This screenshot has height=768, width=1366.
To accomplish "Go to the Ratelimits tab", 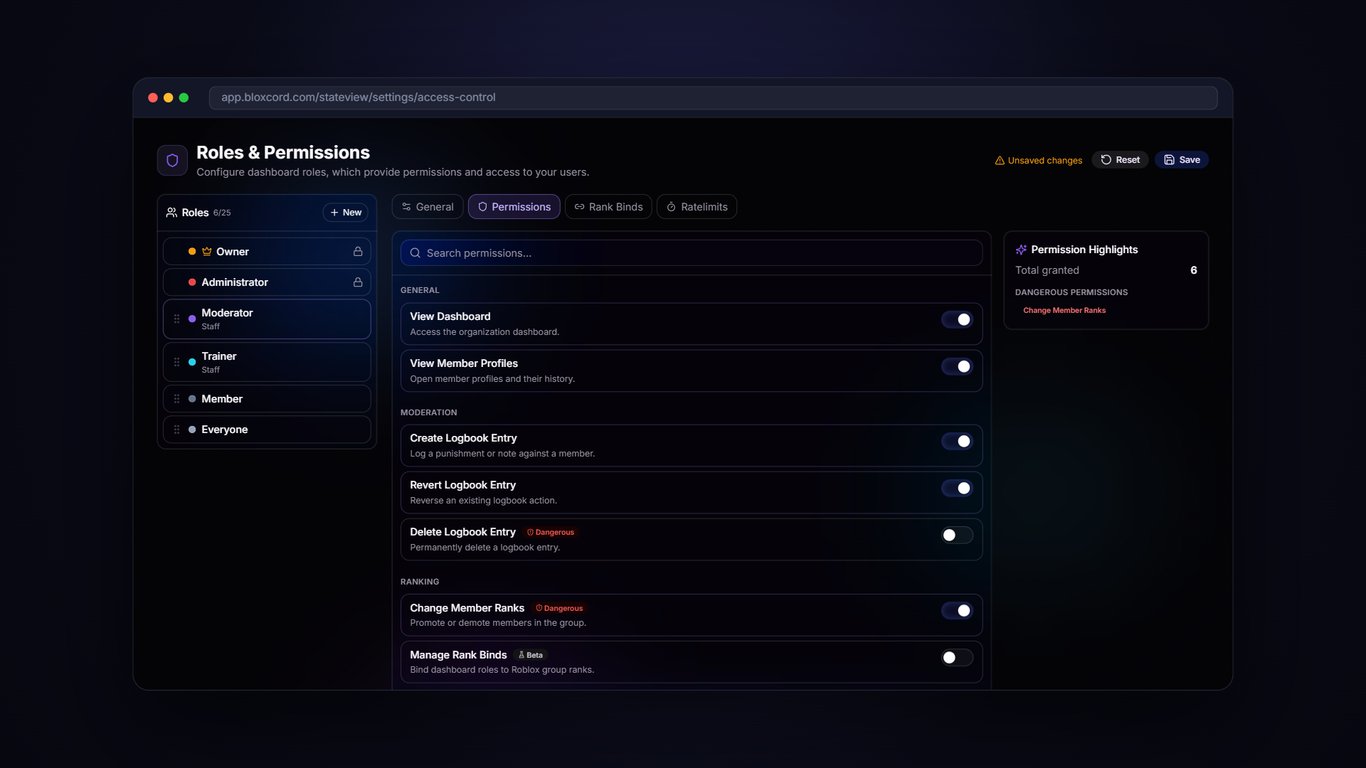I will tap(697, 207).
